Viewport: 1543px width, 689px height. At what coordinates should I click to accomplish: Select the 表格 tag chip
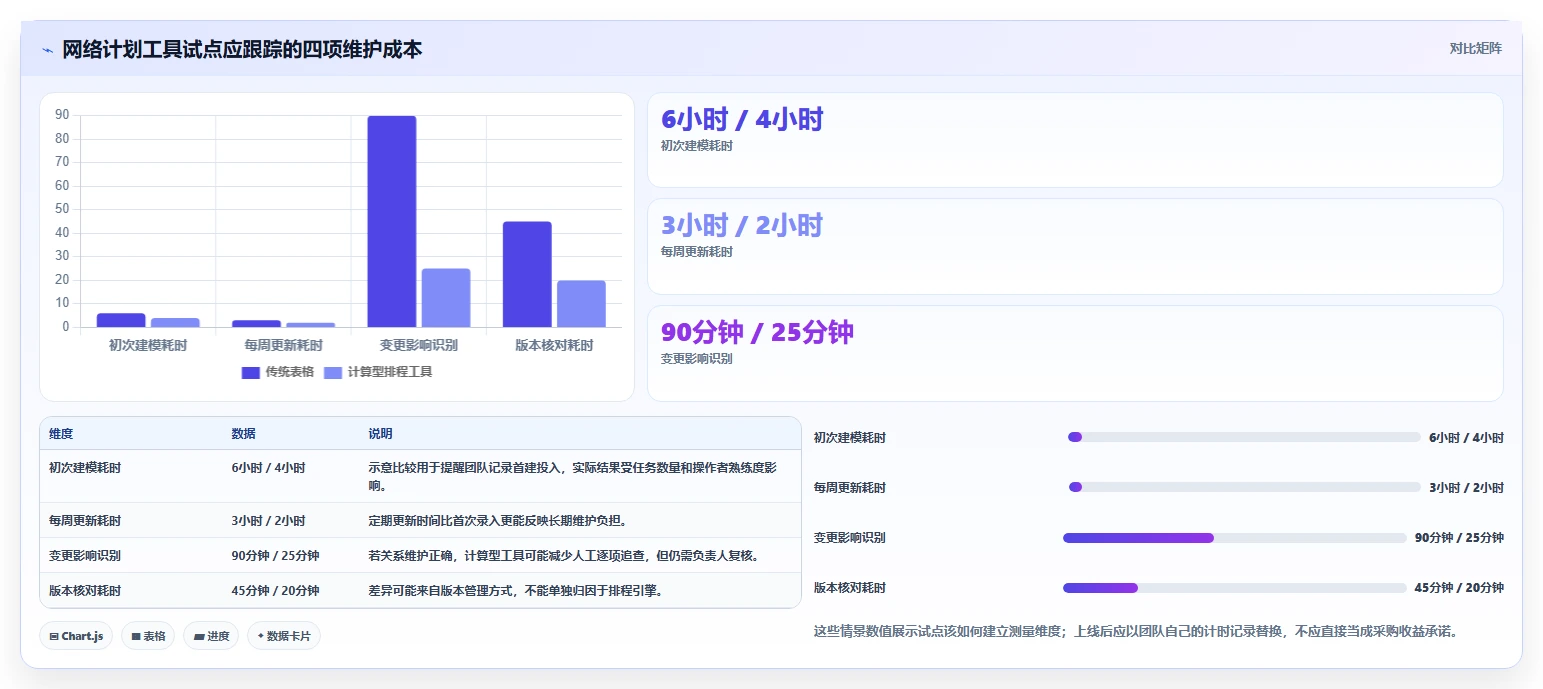(148, 636)
